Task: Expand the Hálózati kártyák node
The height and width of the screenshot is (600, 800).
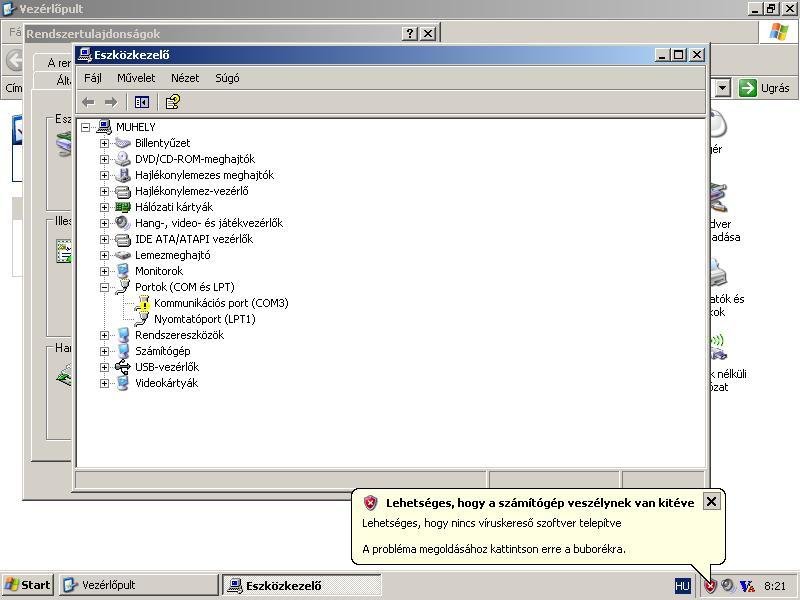Action: (104, 207)
